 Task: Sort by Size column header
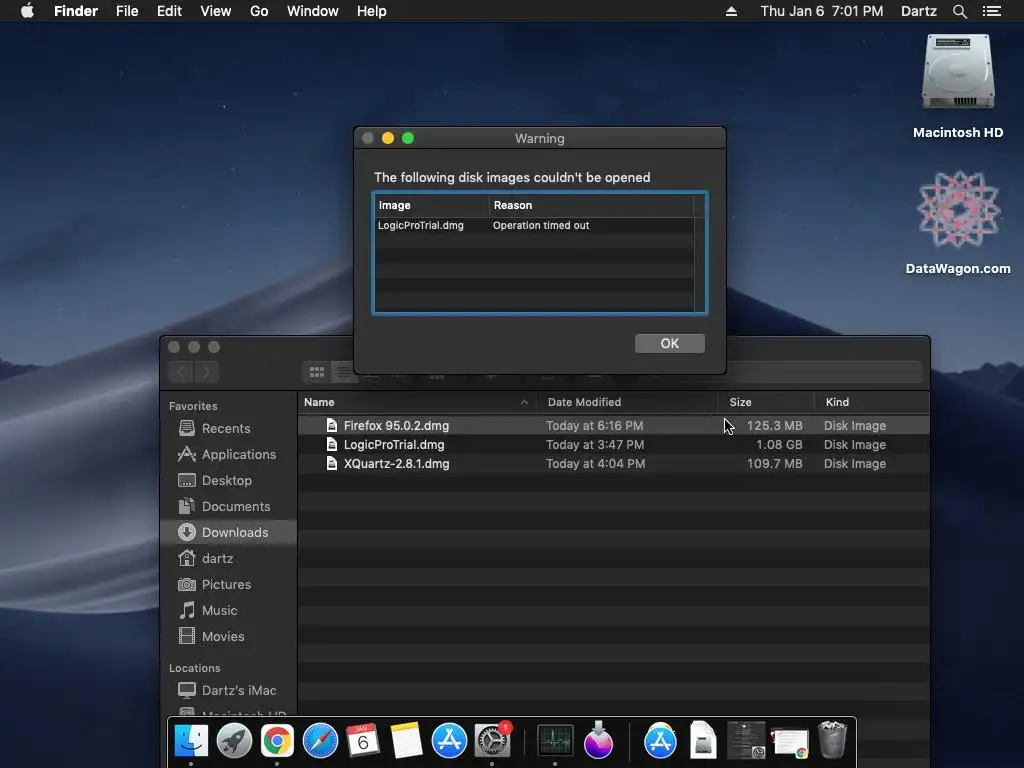click(766, 402)
